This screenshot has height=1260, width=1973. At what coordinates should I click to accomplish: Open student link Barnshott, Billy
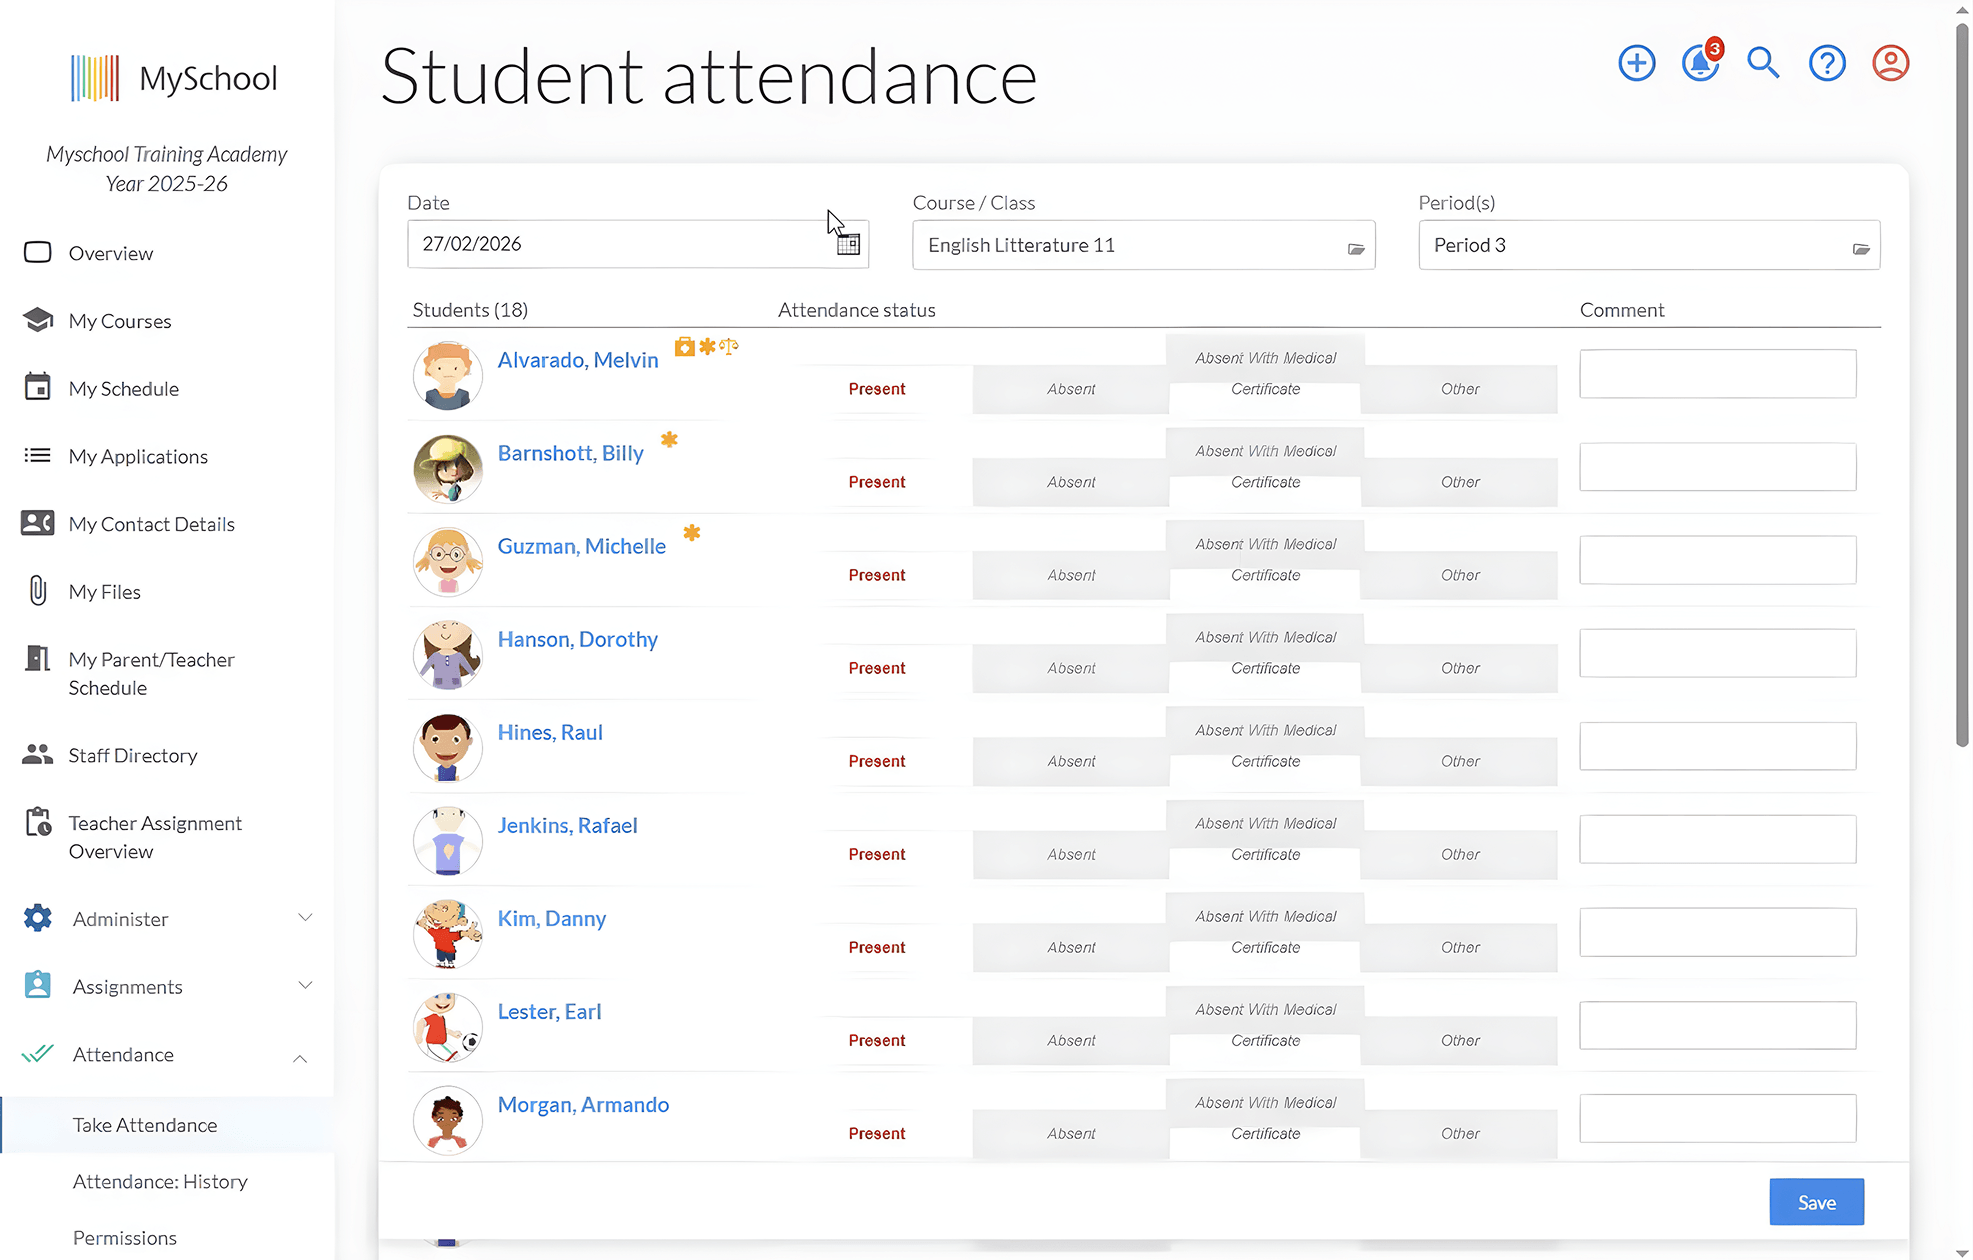(570, 453)
